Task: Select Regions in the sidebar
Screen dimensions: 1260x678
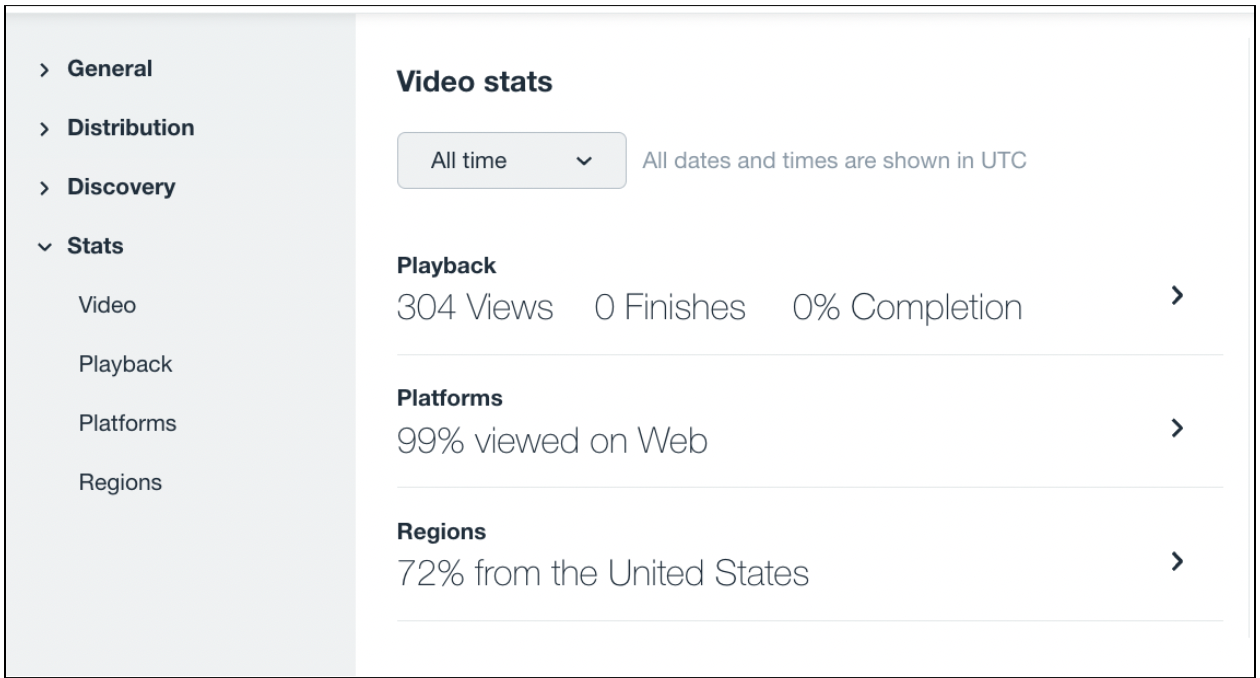Action: coord(120,483)
